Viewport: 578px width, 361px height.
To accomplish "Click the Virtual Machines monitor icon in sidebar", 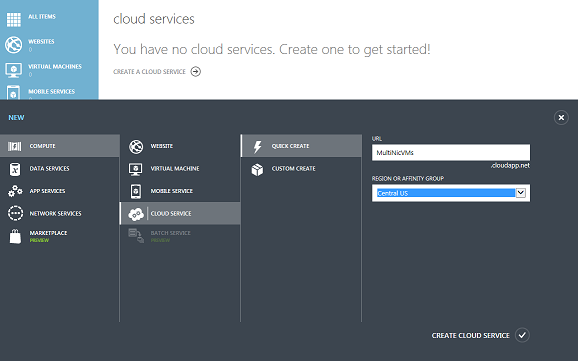I will point(14,70).
